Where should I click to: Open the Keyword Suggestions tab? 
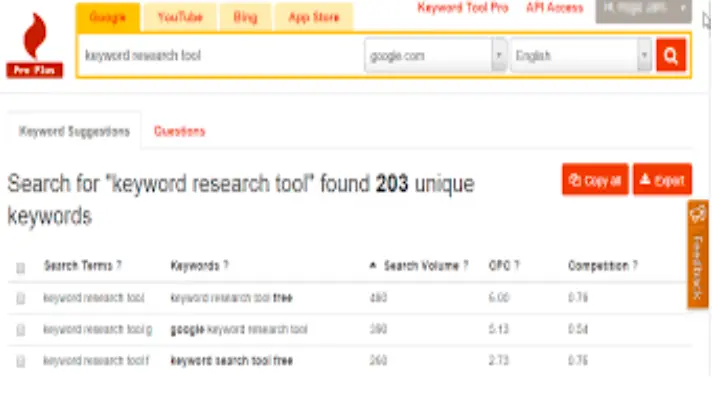point(74,131)
